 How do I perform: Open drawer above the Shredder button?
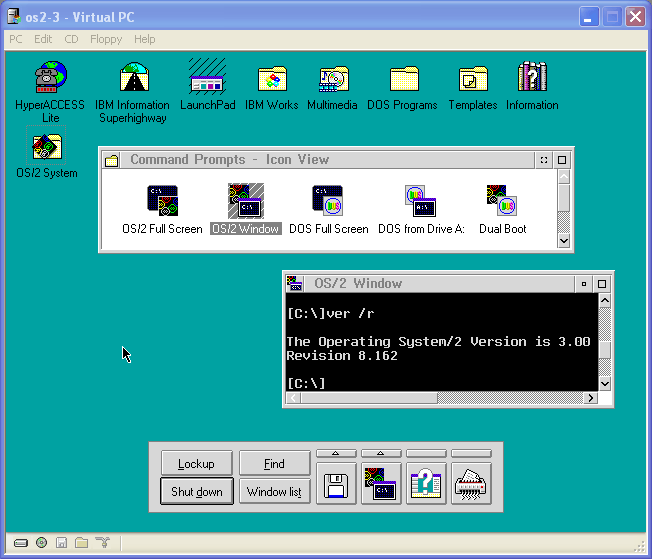click(x=471, y=453)
